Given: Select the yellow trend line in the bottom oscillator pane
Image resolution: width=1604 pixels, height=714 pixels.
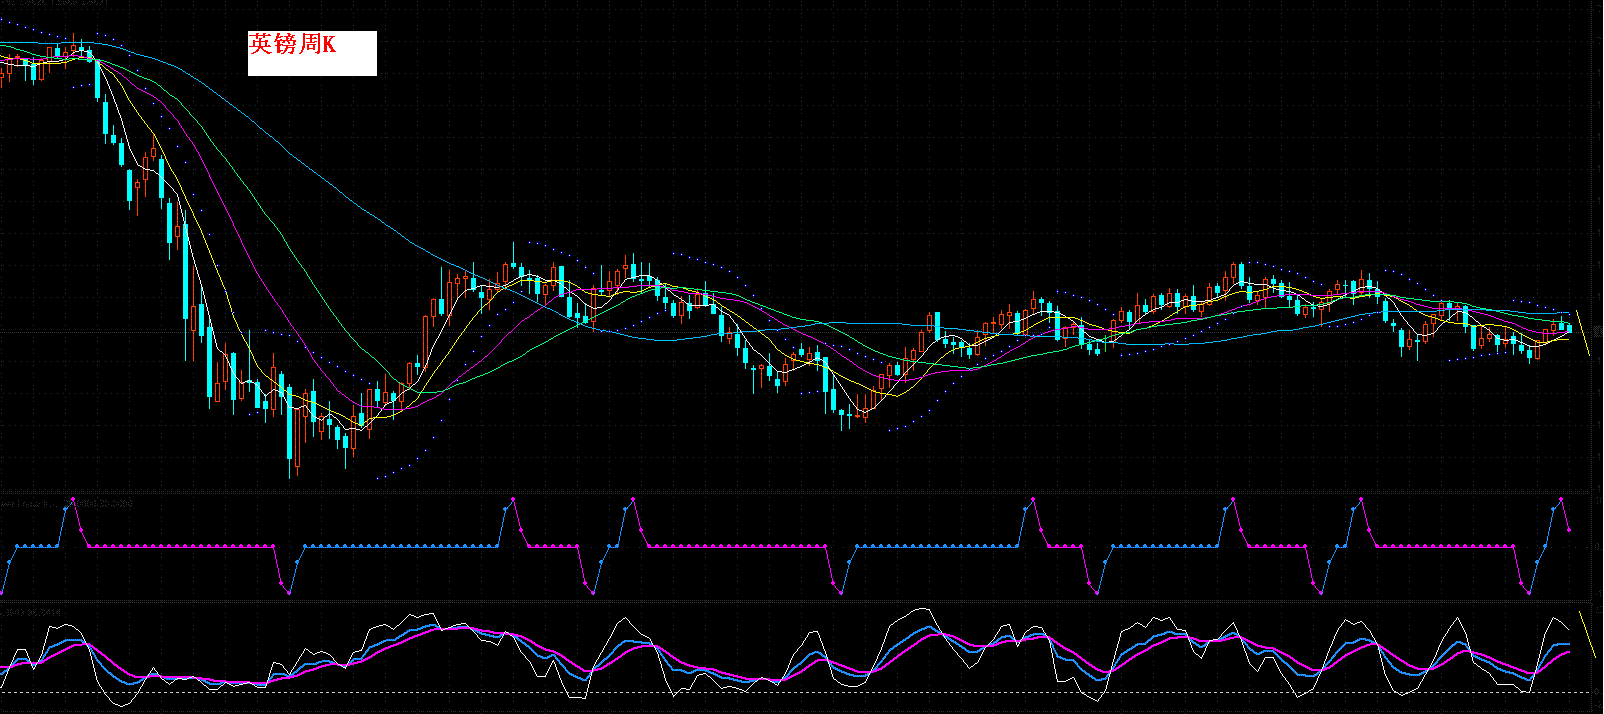Looking at the screenshot, I should click(1585, 635).
